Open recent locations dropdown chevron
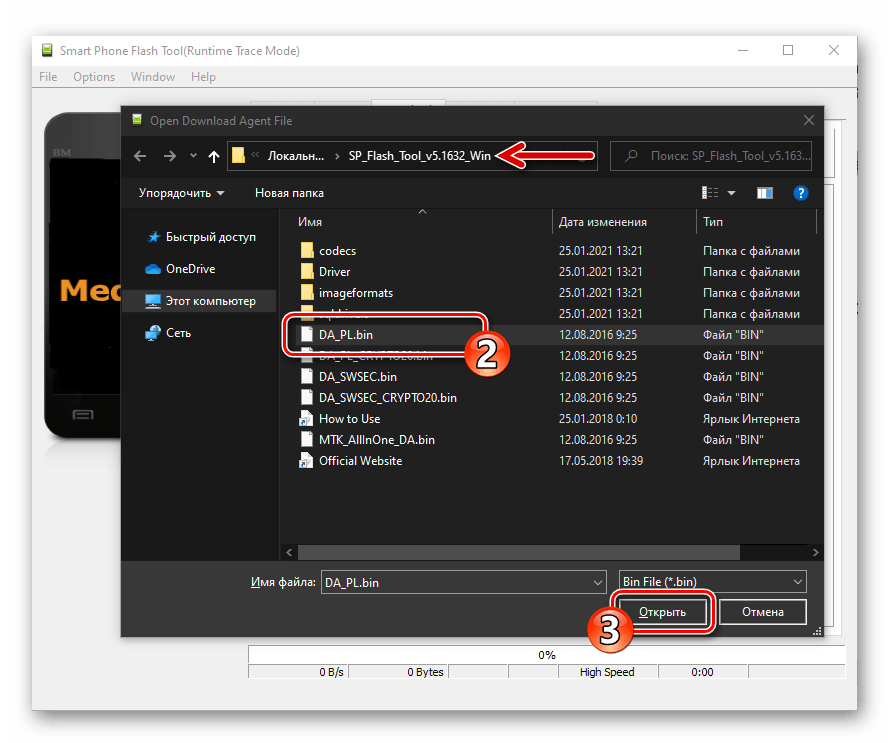The height and width of the screenshot is (743, 890). [194, 156]
